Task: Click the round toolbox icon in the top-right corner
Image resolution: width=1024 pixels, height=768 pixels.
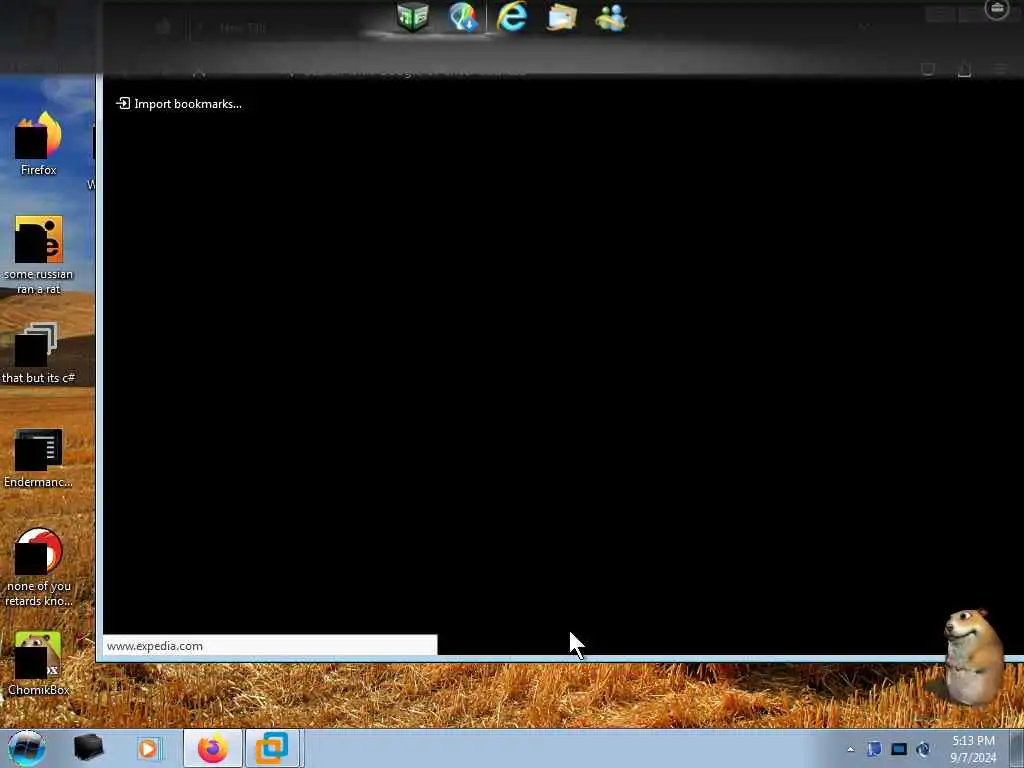Action: click(x=997, y=9)
